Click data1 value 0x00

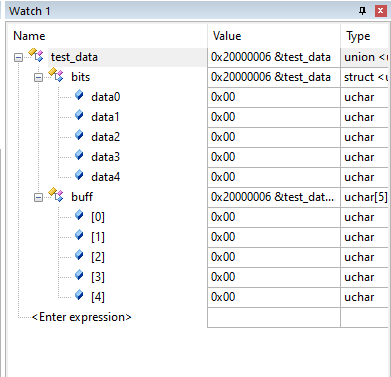274,117
